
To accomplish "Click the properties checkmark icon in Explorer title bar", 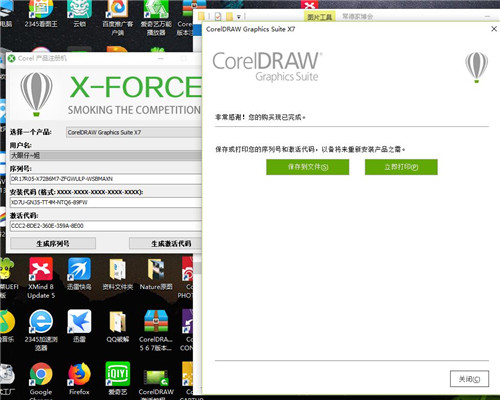I will pyautogui.click(x=218, y=16).
